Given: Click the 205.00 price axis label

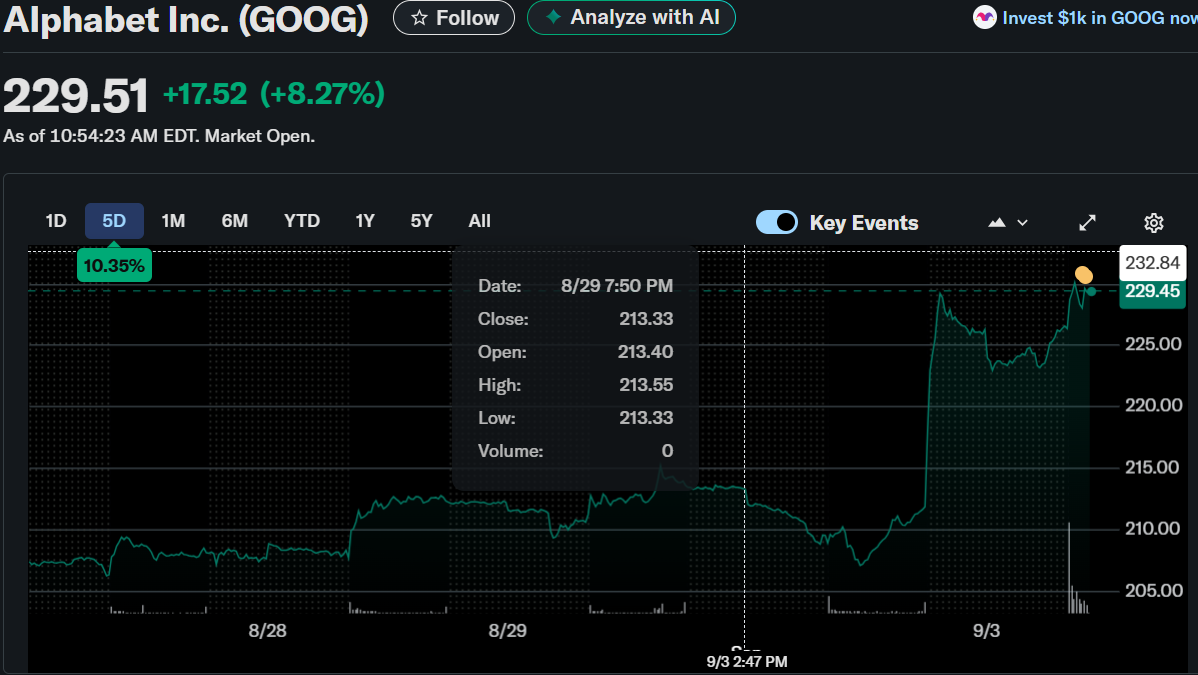Looking at the screenshot, I should click(x=1153, y=590).
